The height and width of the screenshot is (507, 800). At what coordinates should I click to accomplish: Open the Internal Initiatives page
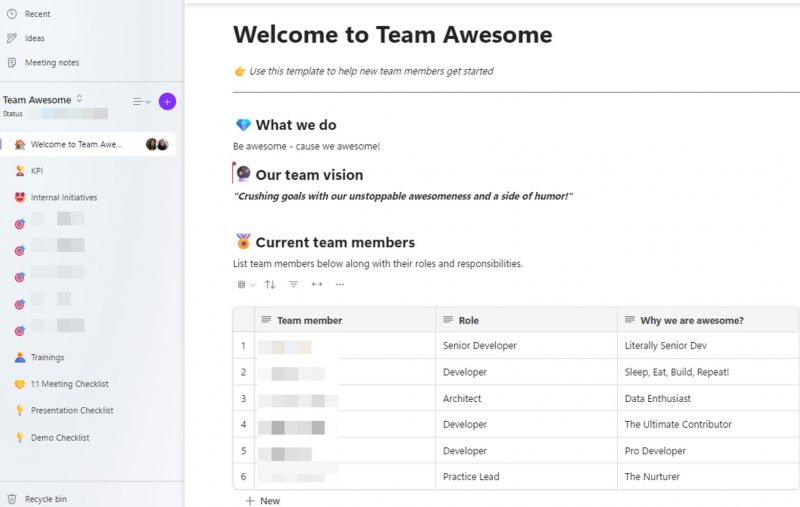[63, 197]
